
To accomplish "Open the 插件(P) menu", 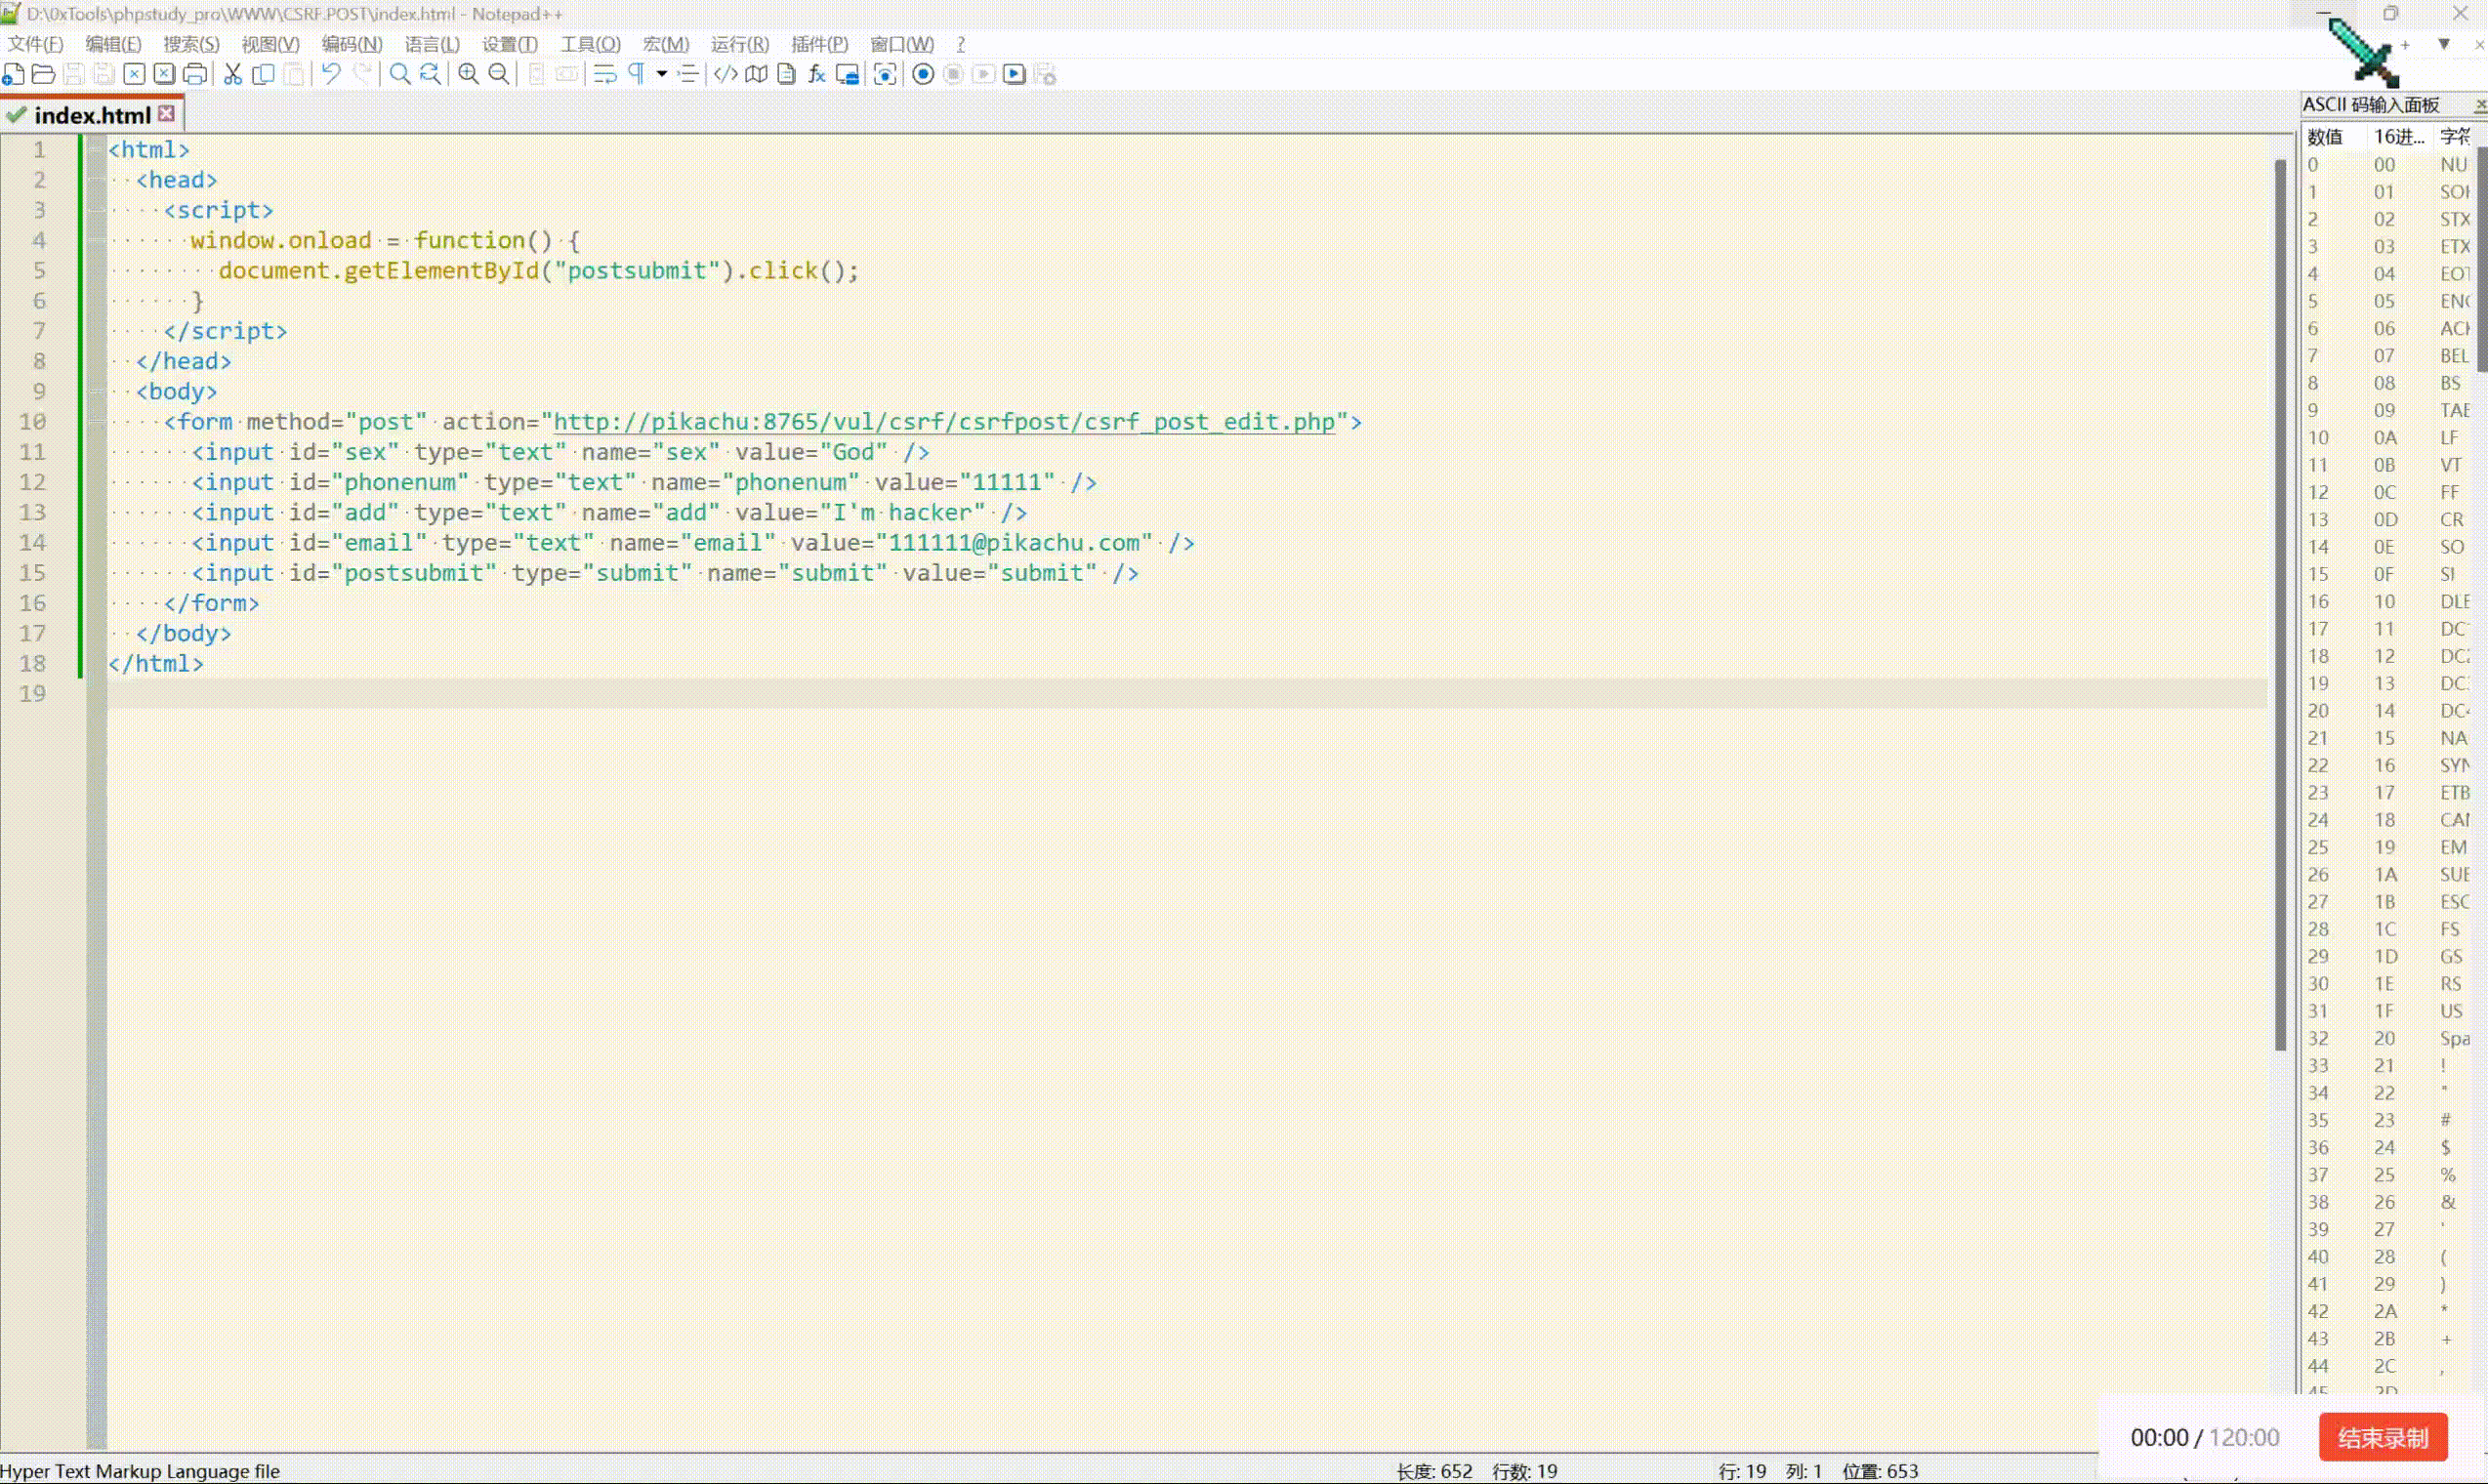I will pos(818,44).
